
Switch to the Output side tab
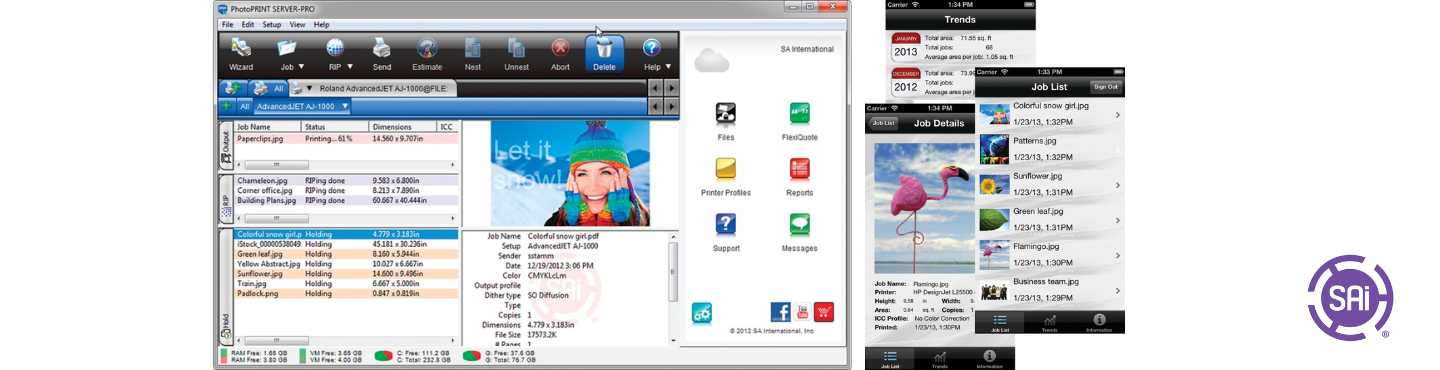click(x=226, y=146)
